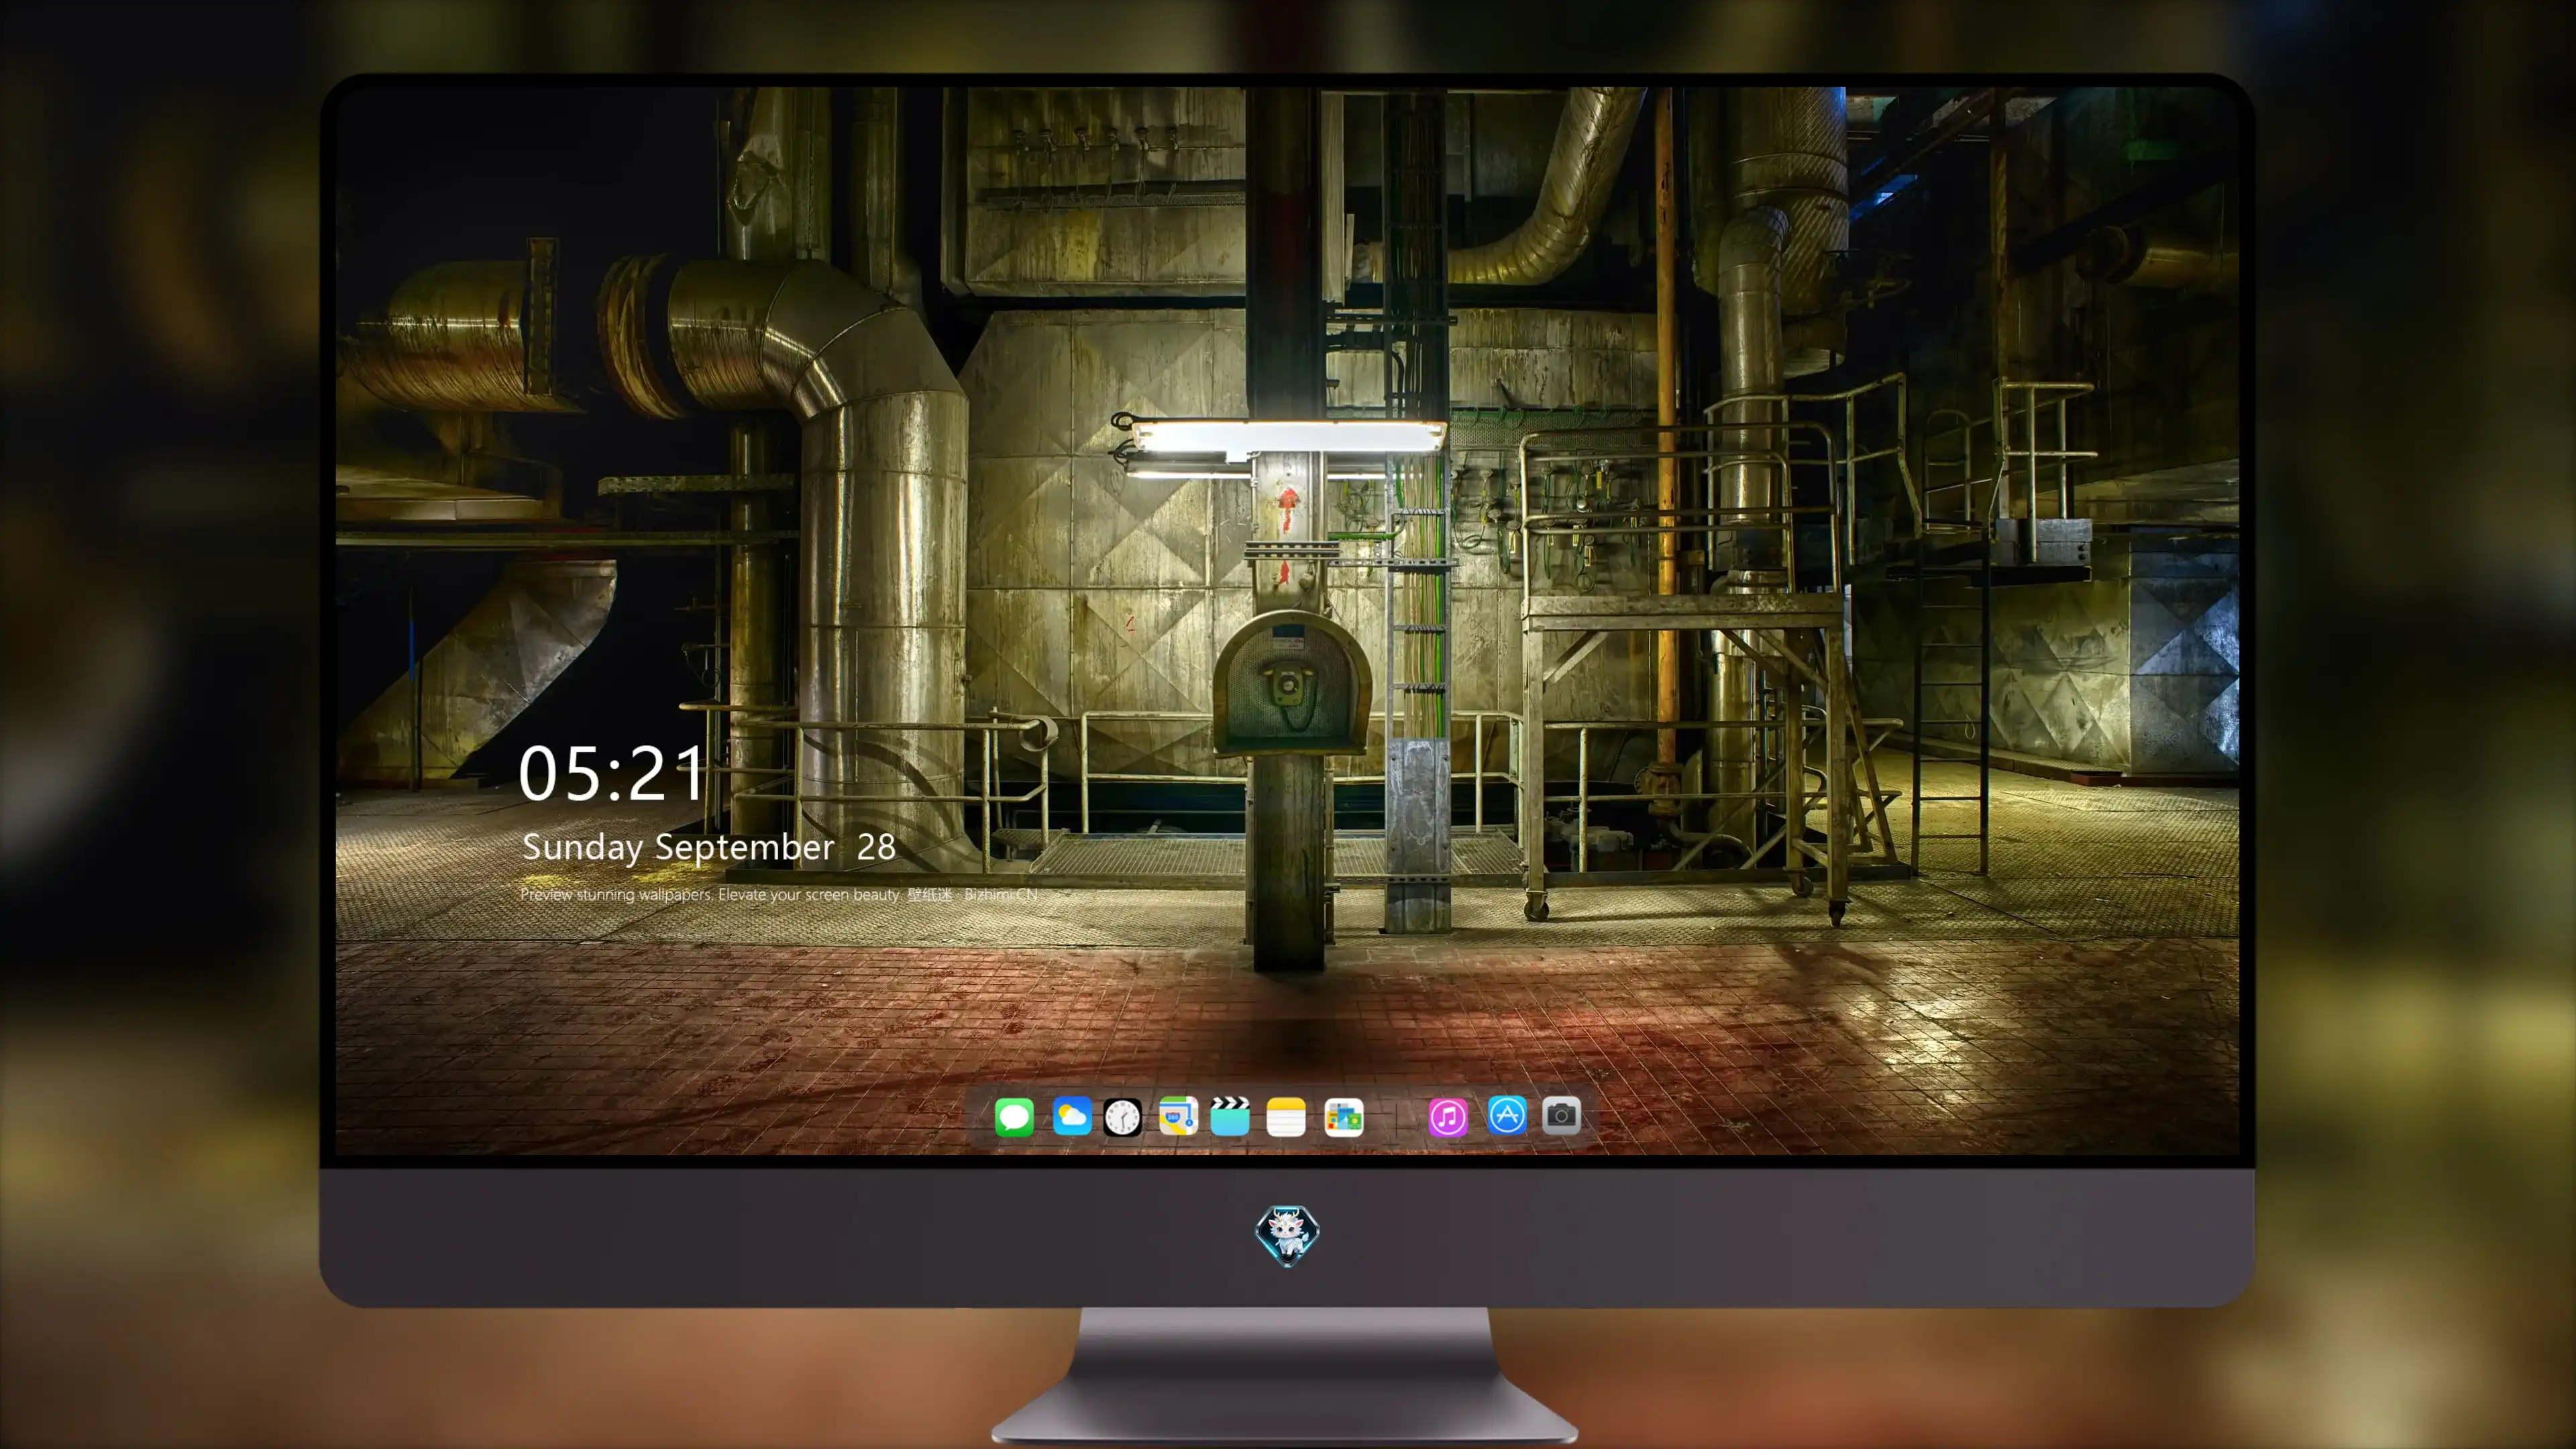2576x1449 pixels.
Task: Launch the pink iTunes music app
Action: 1448,1117
